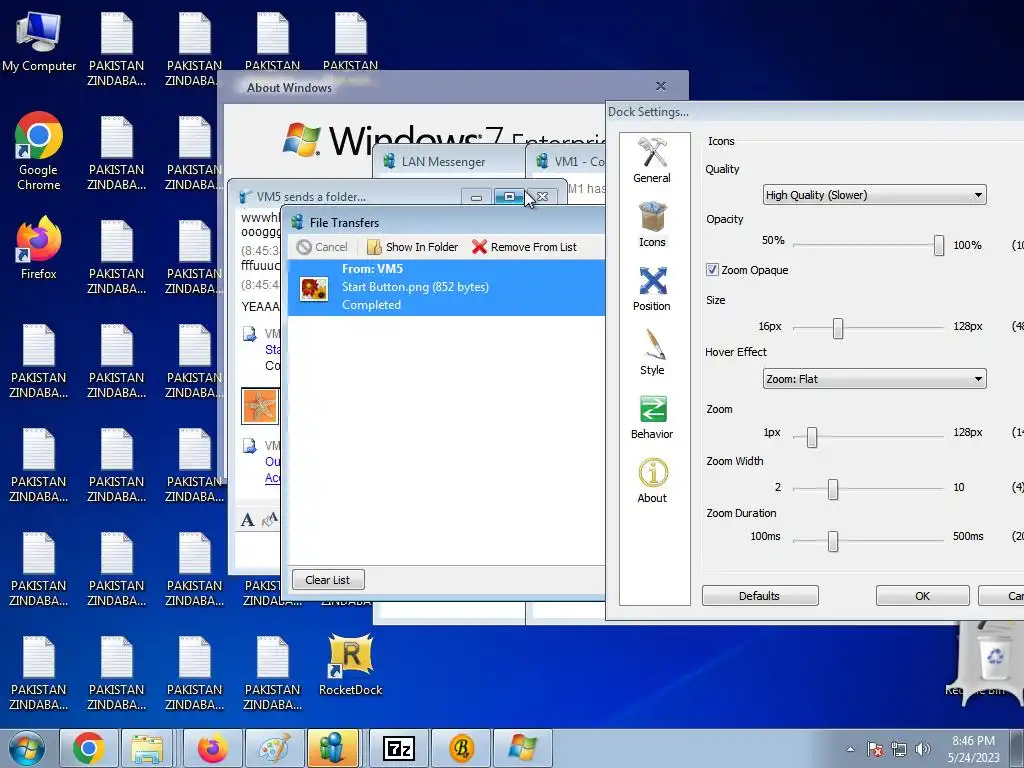Click the Defaults button in Dock Settings

tap(760, 596)
